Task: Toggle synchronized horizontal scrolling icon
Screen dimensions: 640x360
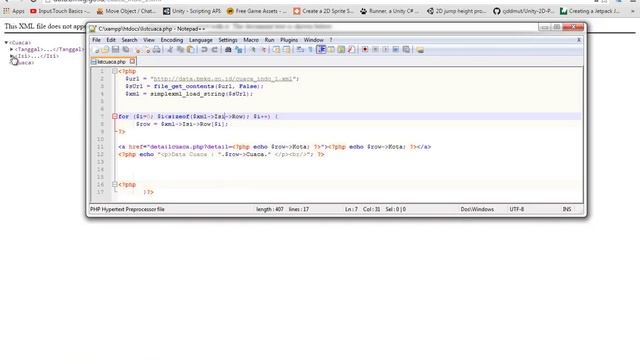Action: click(287, 50)
